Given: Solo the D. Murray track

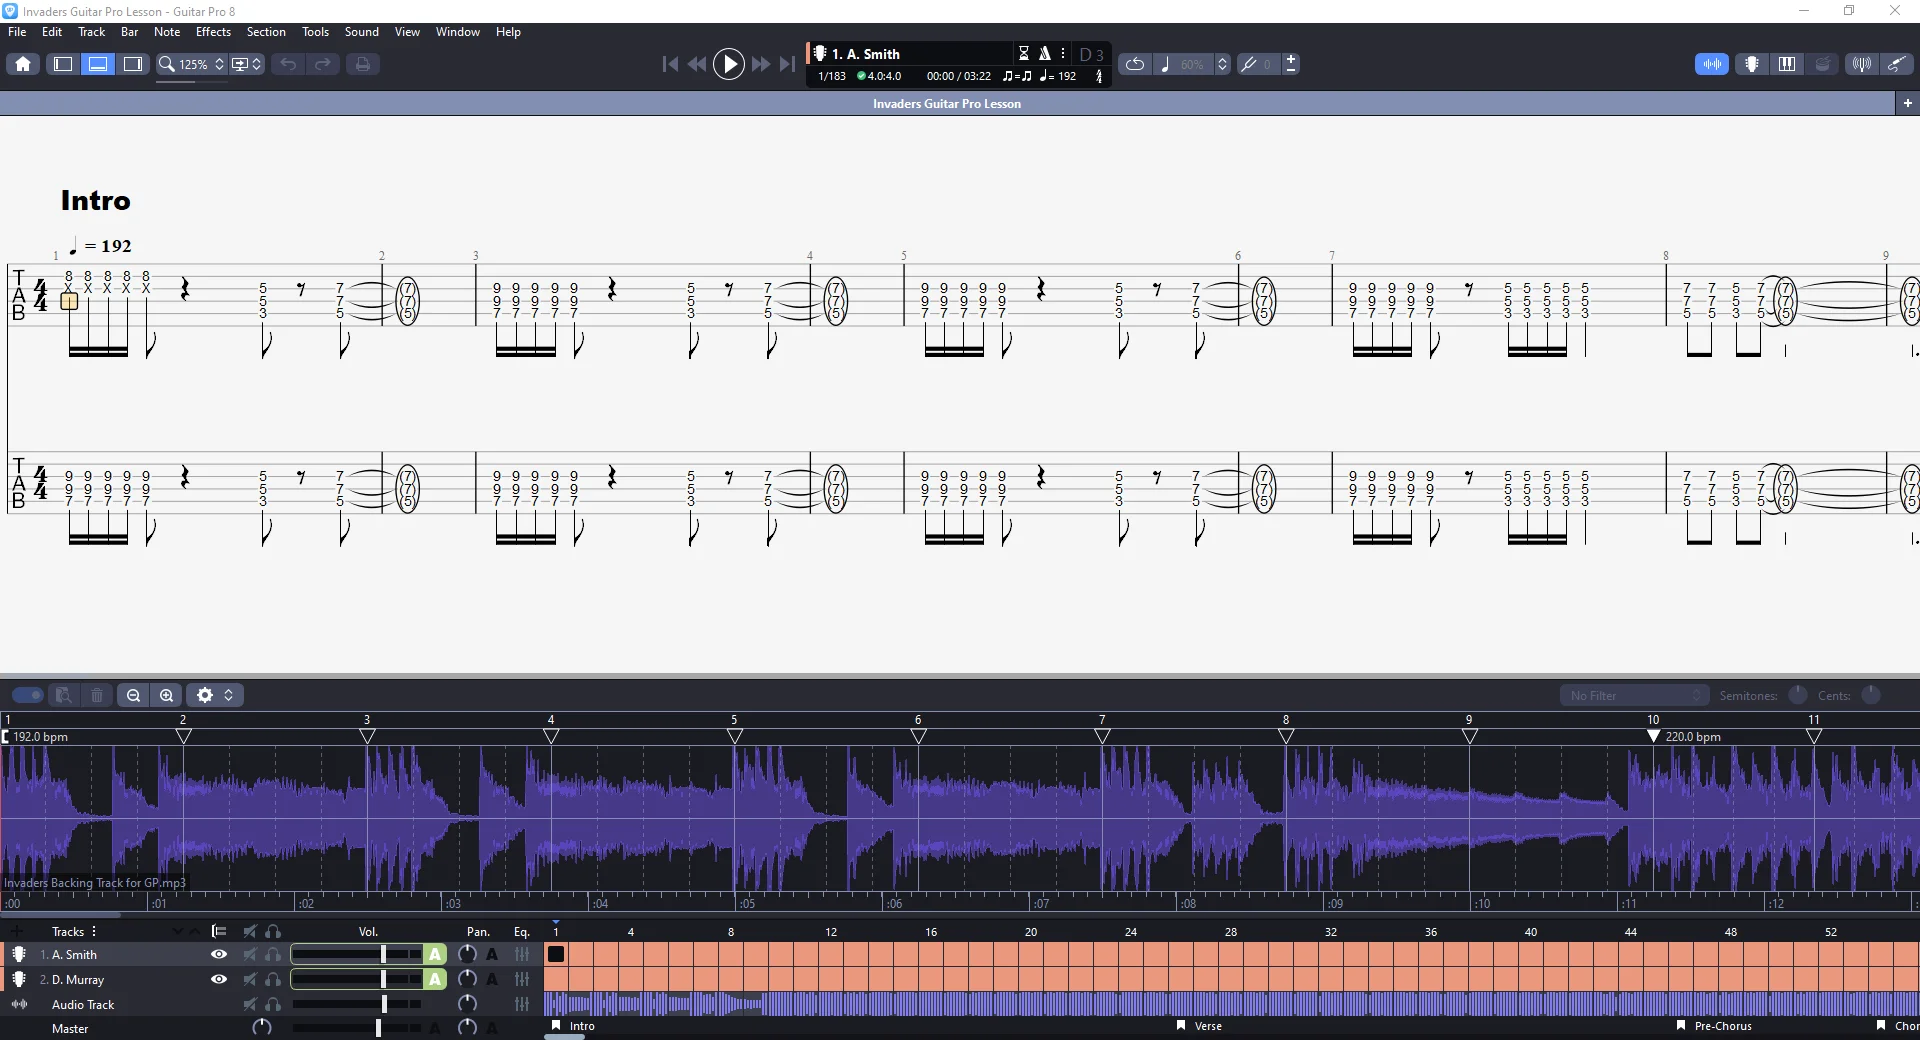Looking at the screenshot, I should 273,980.
